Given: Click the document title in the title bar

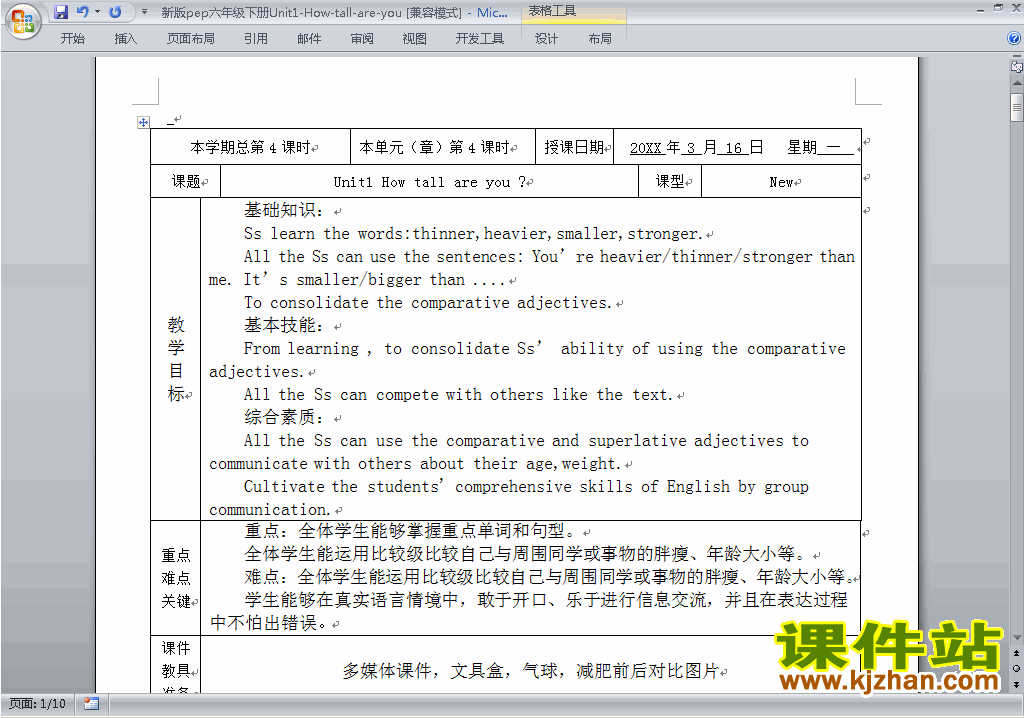Looking at the screenshot, I should pyautogui.click(x=334, y=12).
